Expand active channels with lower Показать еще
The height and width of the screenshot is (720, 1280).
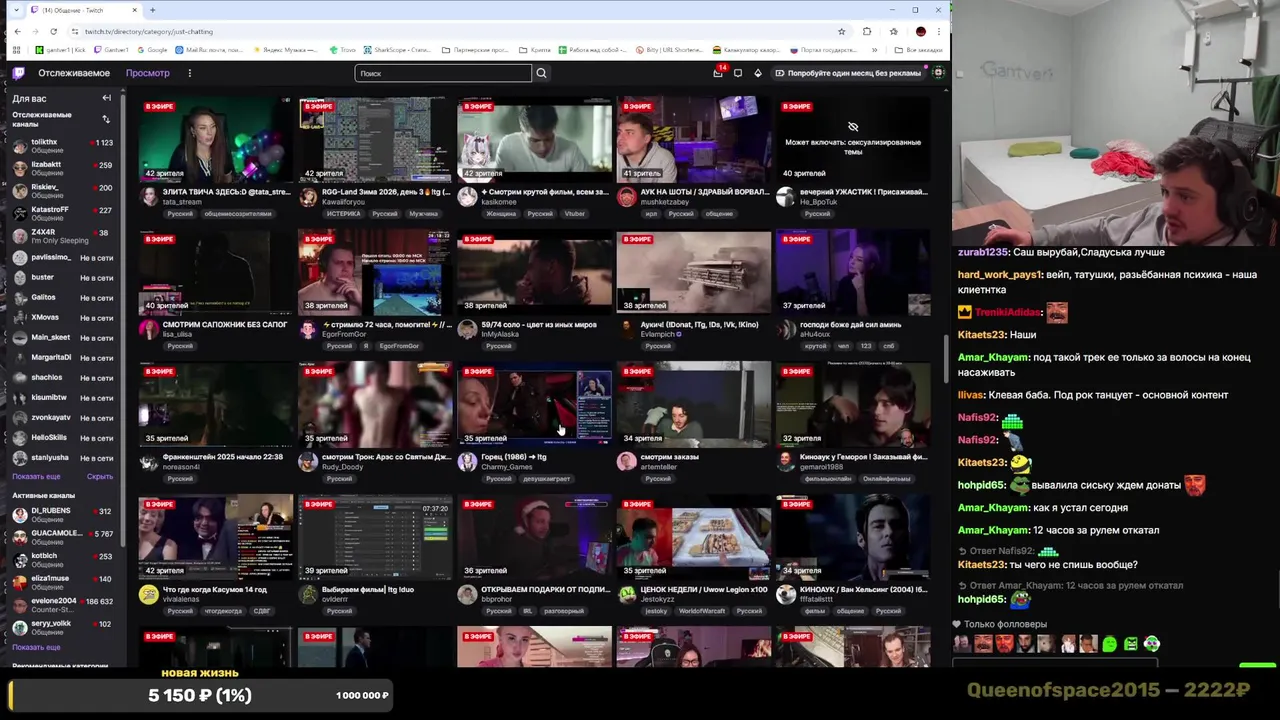tap(36, 647)
